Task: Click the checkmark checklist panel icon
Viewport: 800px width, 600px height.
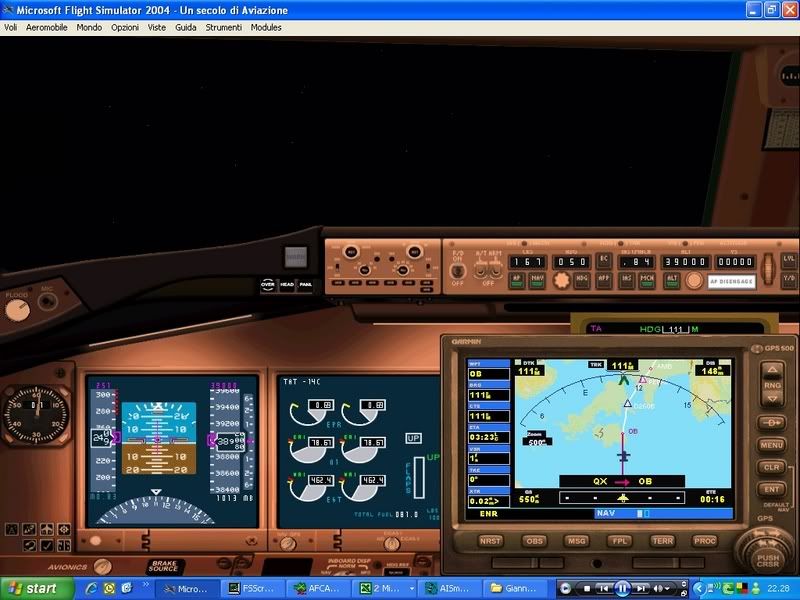Action: point(46,545)
